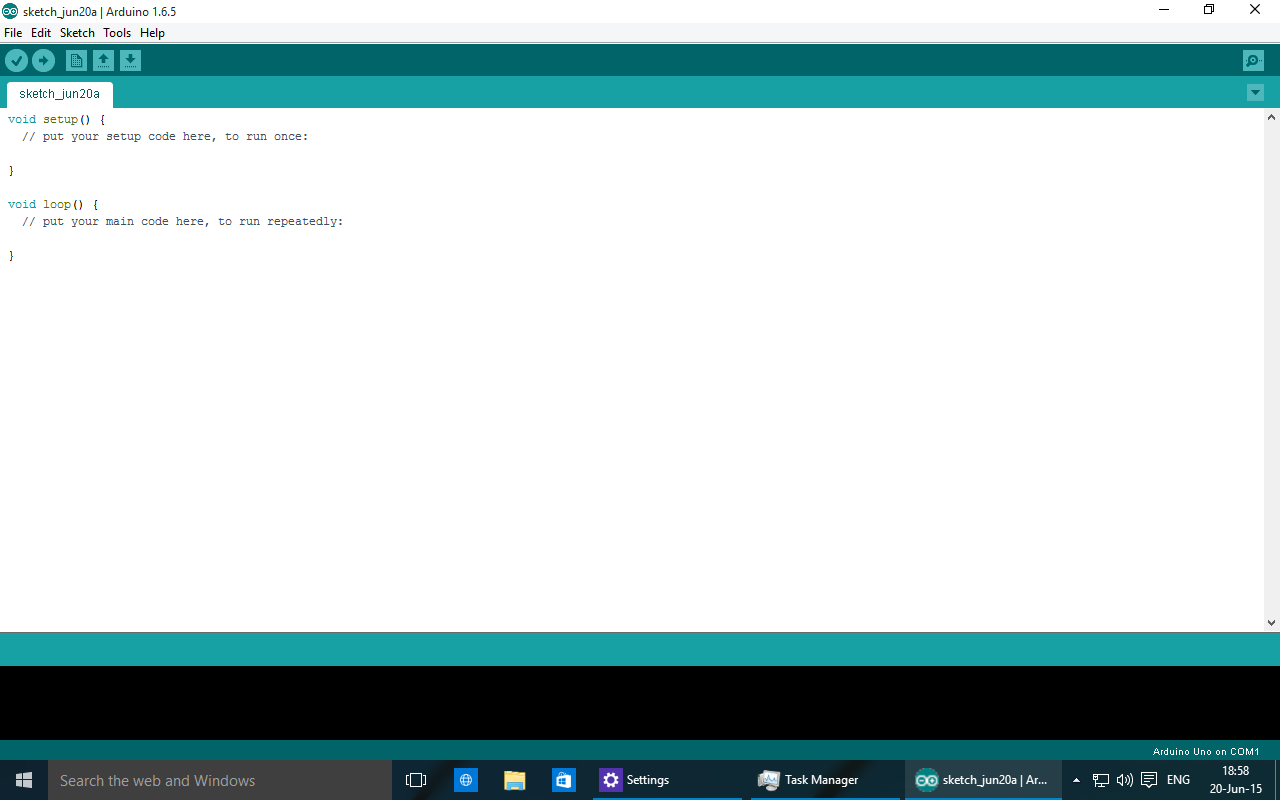Open the File menu
This screenshot has height=800, width=1280.
click(13, 33)
